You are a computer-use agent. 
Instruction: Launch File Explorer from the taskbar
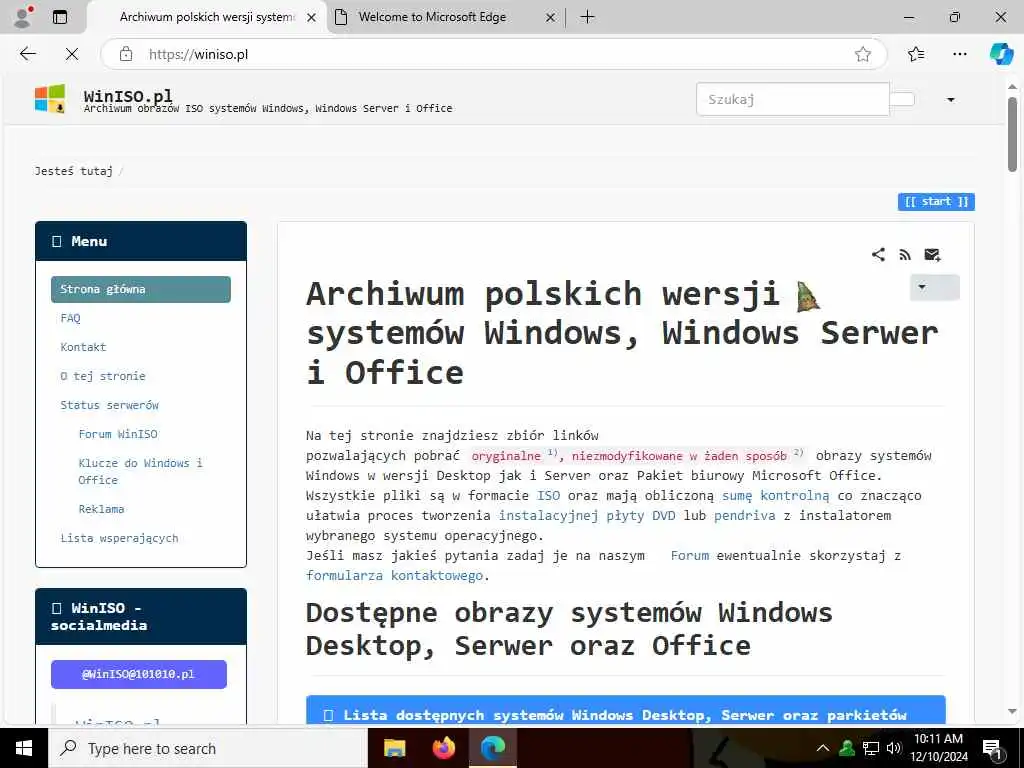click(x=394, y=748)
